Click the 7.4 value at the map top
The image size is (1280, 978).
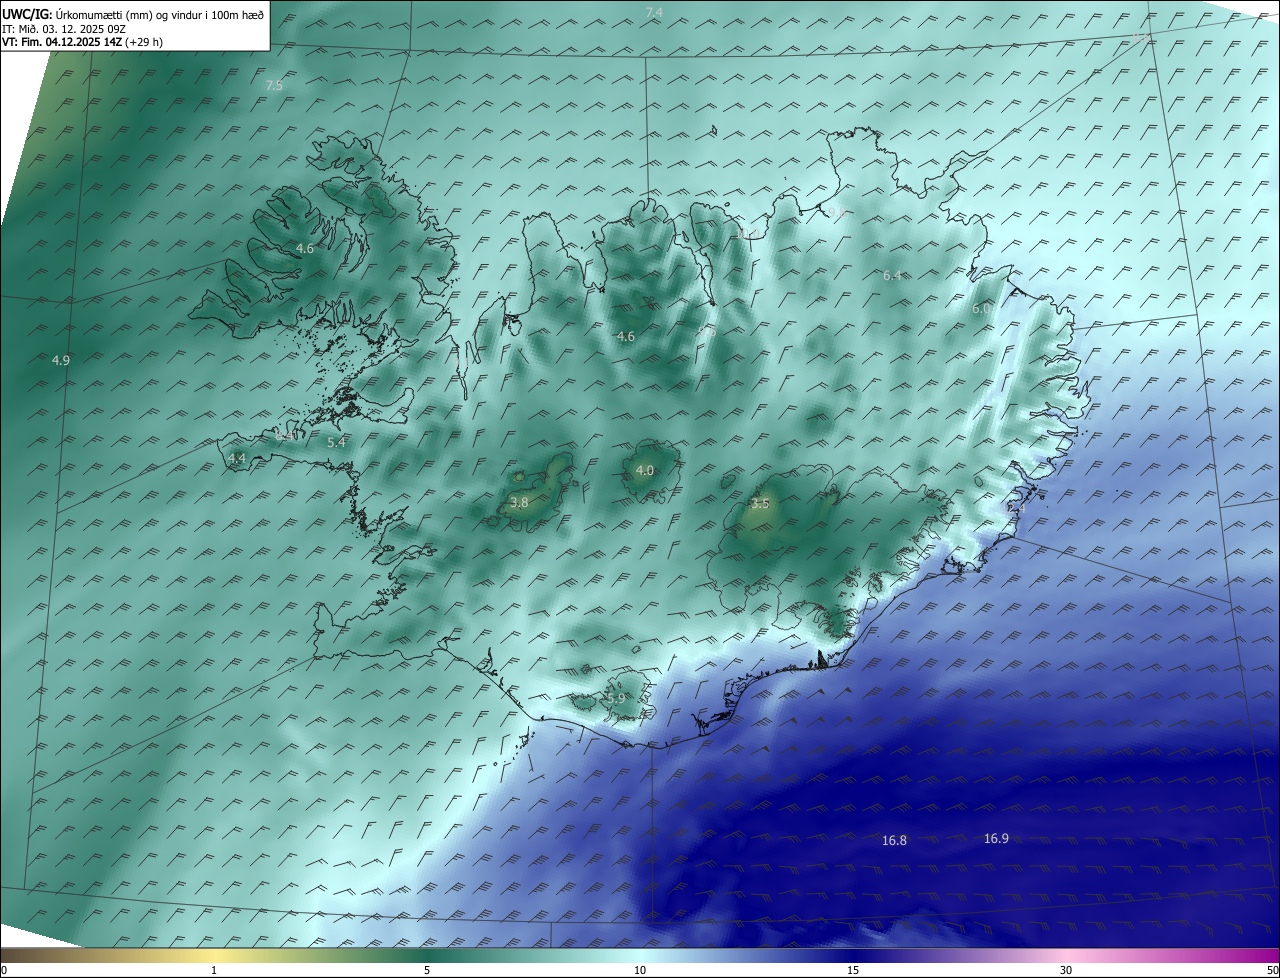tap(654, 12)
